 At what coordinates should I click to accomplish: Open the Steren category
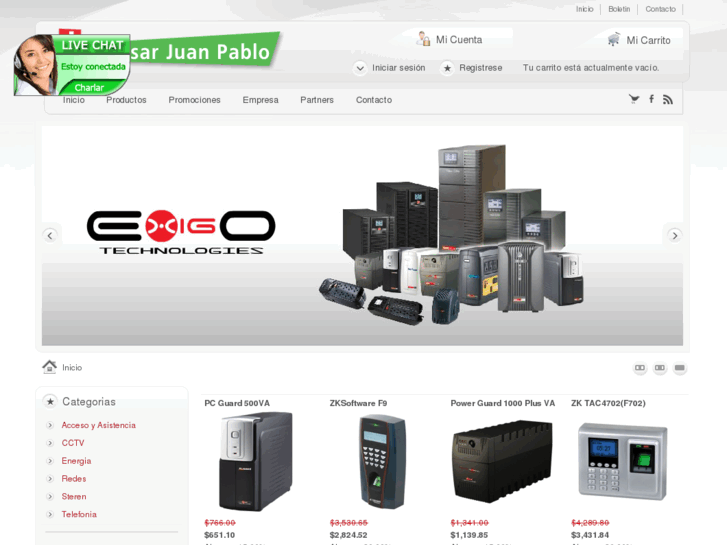click(74, 497)
